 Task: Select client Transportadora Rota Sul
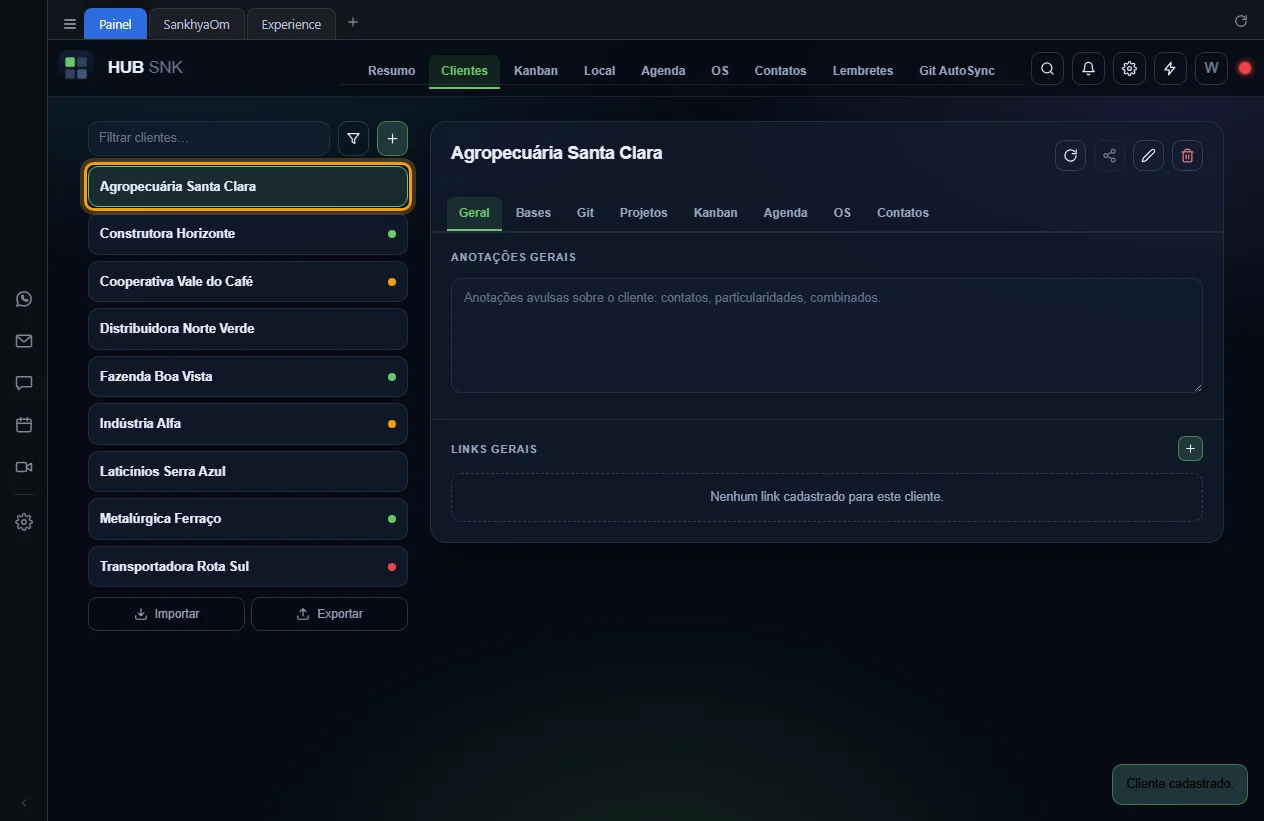[248, 567]
